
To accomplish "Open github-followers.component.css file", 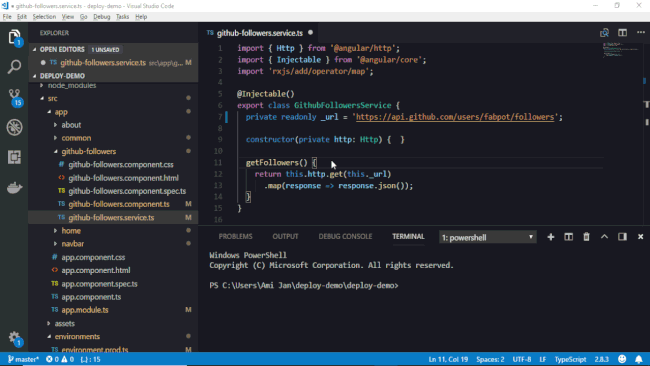I will (x=121, y=165).
